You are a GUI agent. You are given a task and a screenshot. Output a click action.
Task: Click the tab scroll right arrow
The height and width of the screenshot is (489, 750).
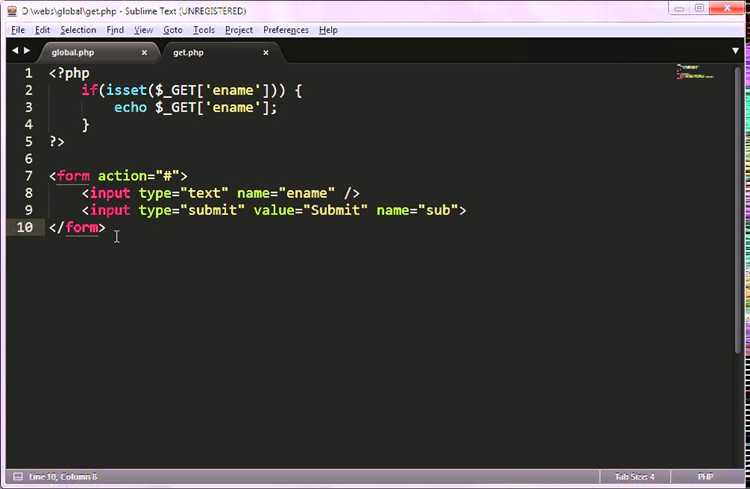point(27,50)
